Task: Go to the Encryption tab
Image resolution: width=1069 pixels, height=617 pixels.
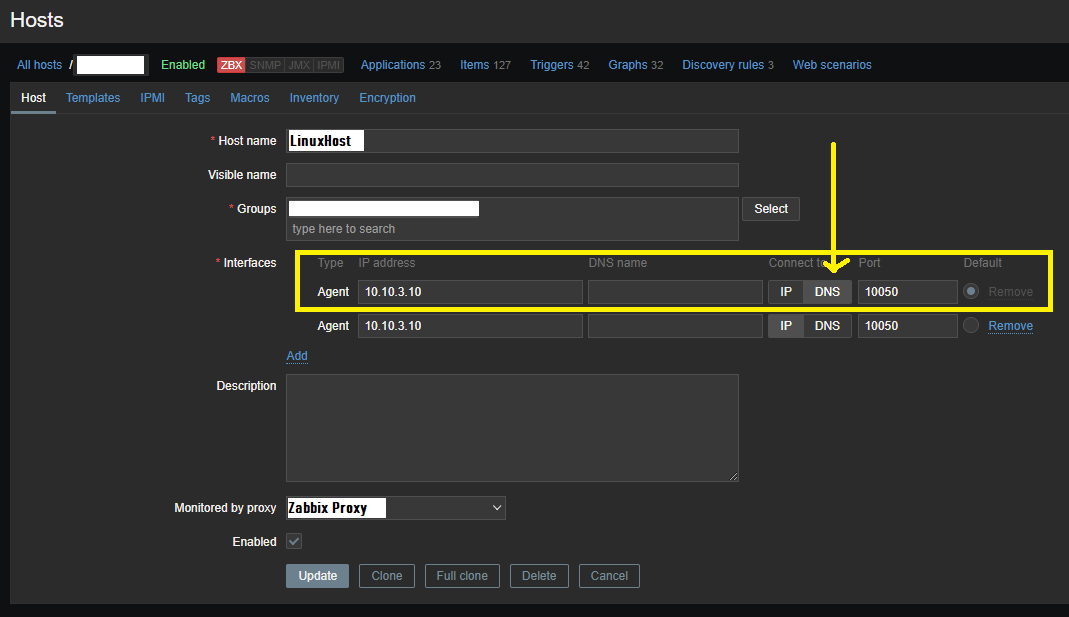Action: coord(387,98)
